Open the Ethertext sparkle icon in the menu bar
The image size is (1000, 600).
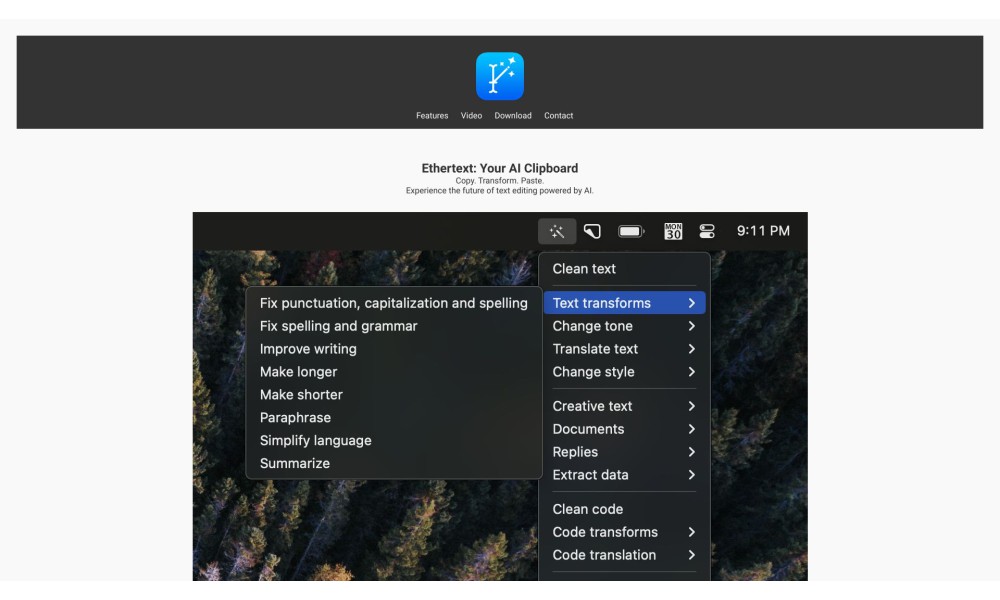click(557, 231)
